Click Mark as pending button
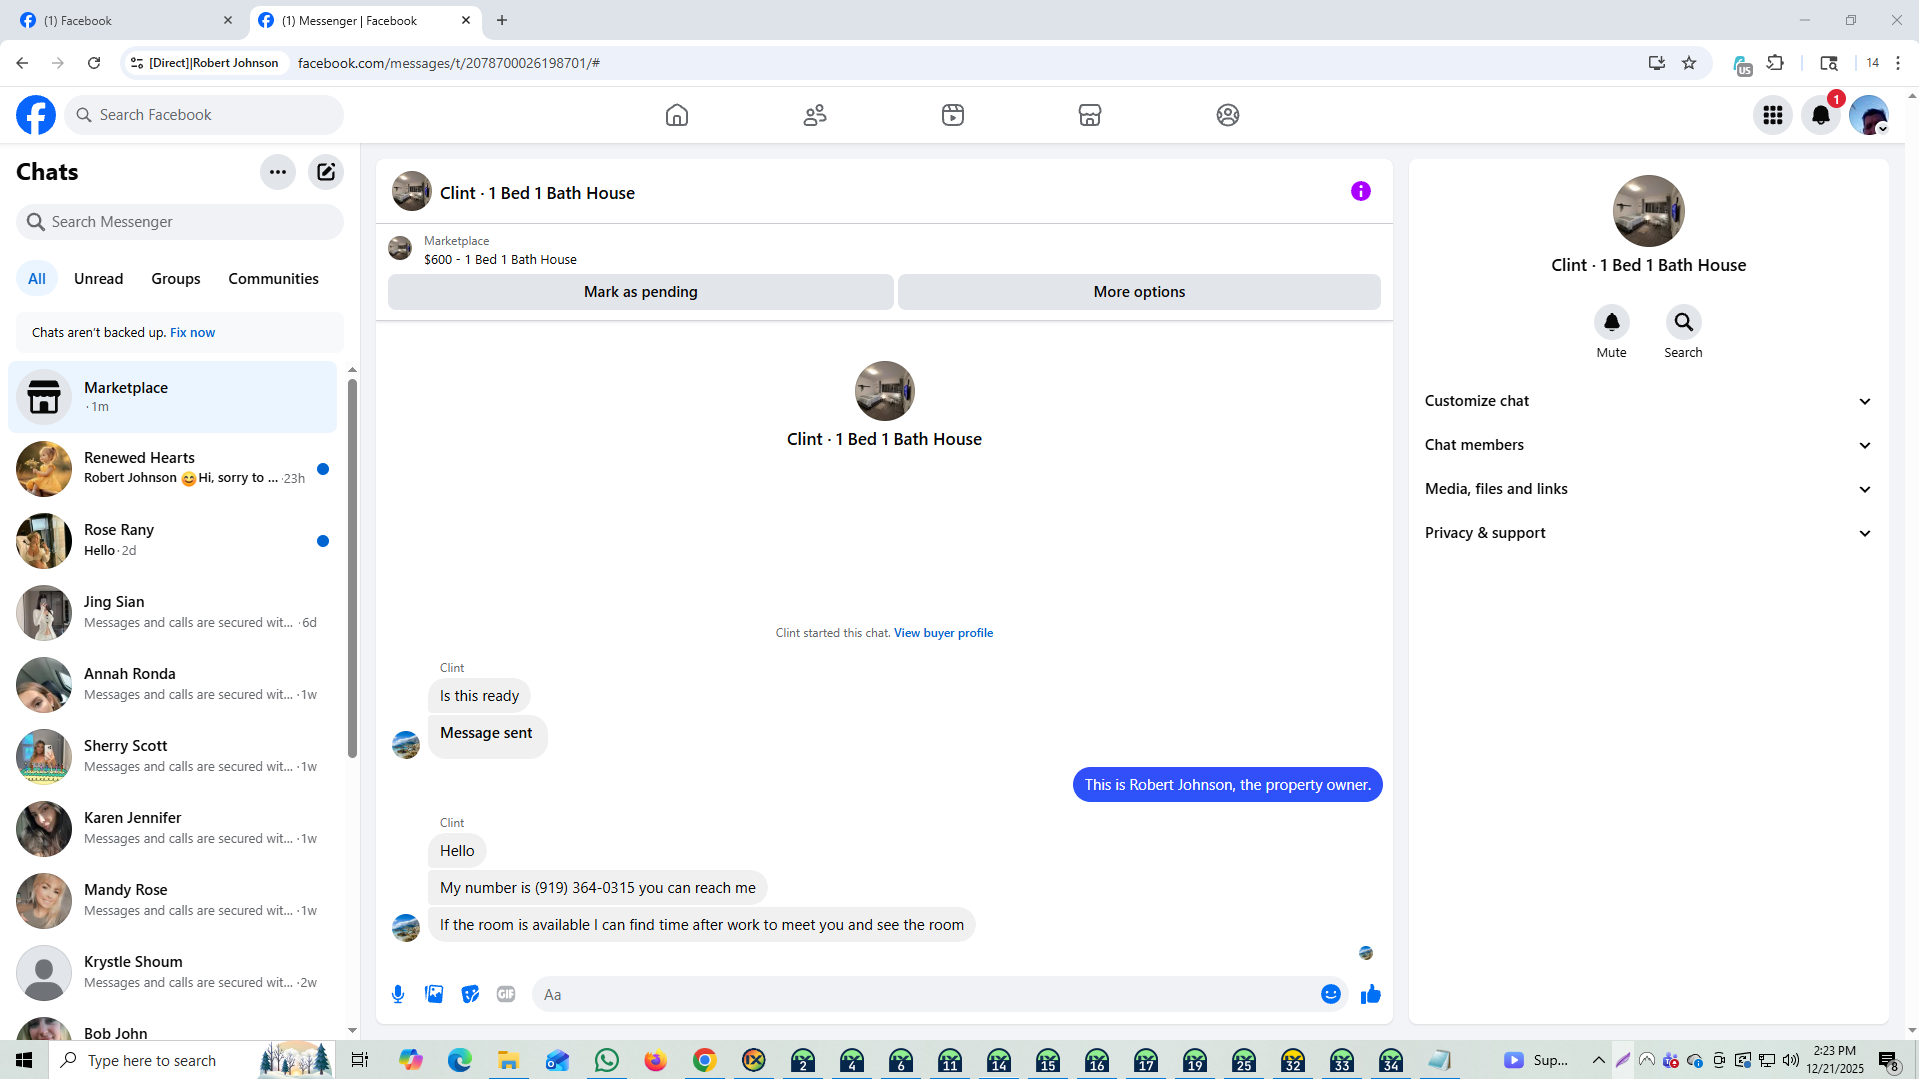The image size is (1919, 1079). click(640, 292)
